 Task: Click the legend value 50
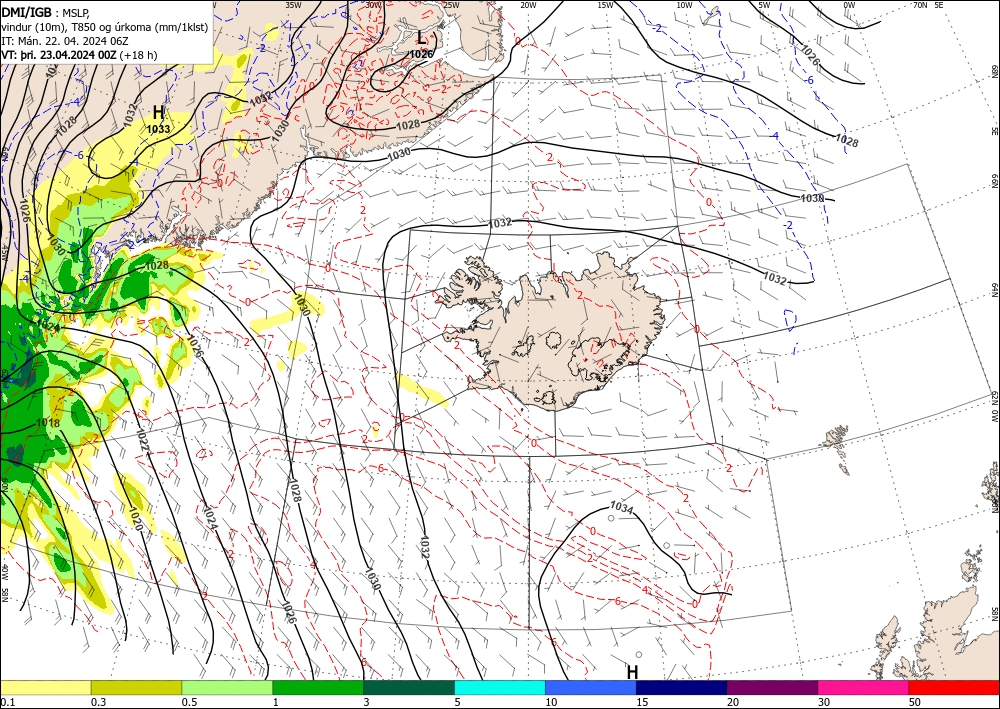tap(915, 702)
